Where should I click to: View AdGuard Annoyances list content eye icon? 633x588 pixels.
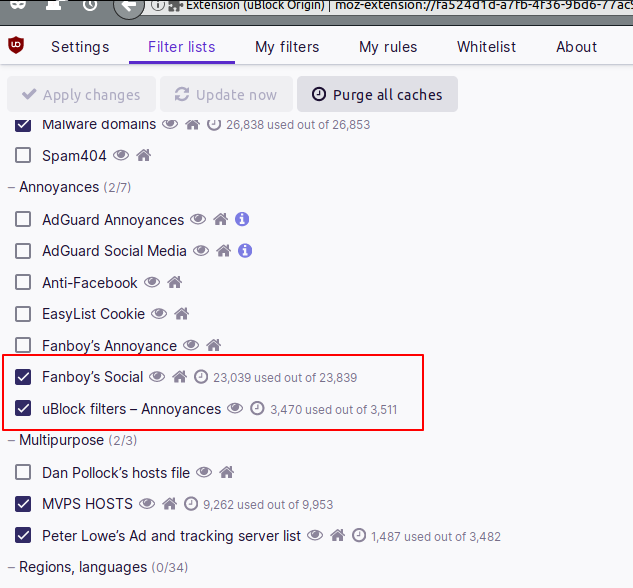click(x=198, y=219)
